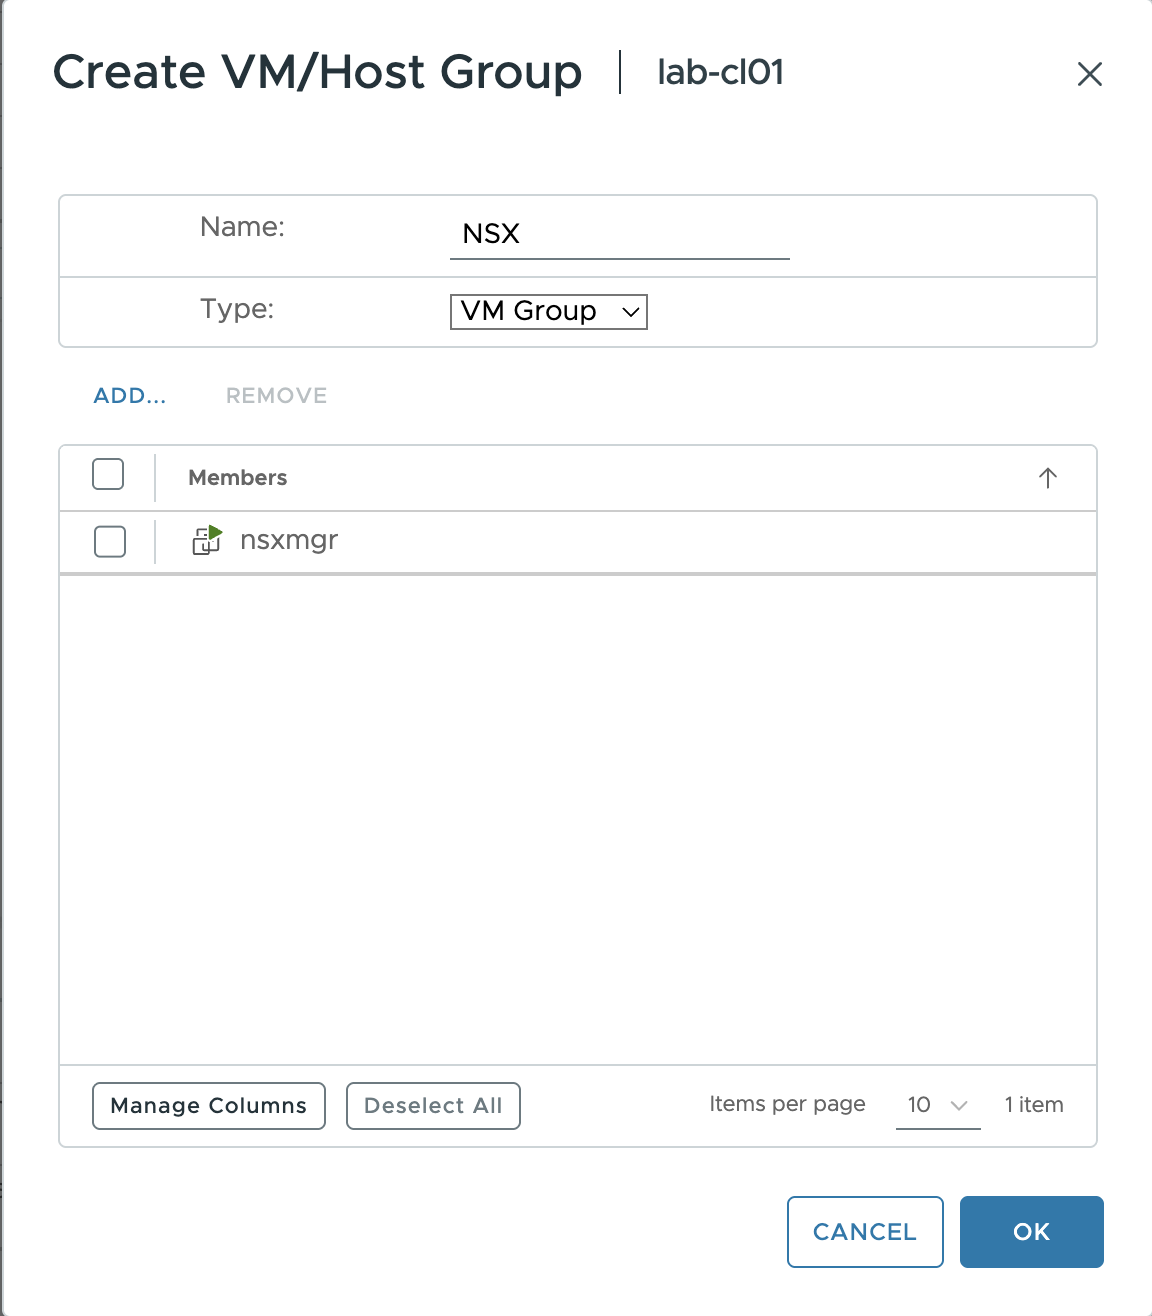Tick the checkbox for nsxmgr
1152x1316 pixels.
pos(110,541)
